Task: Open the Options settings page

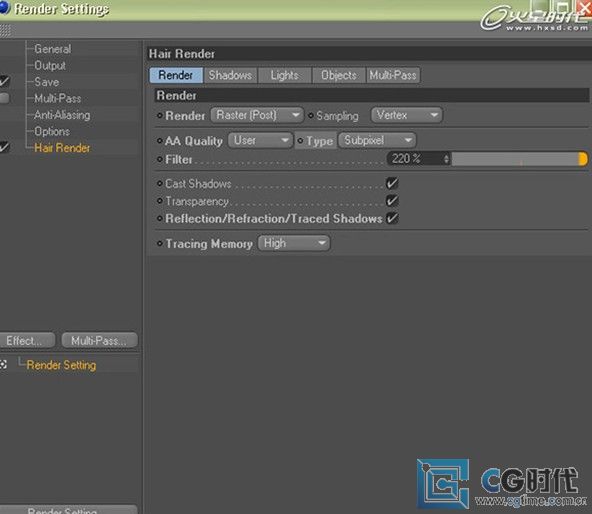Action: [52, 131]
